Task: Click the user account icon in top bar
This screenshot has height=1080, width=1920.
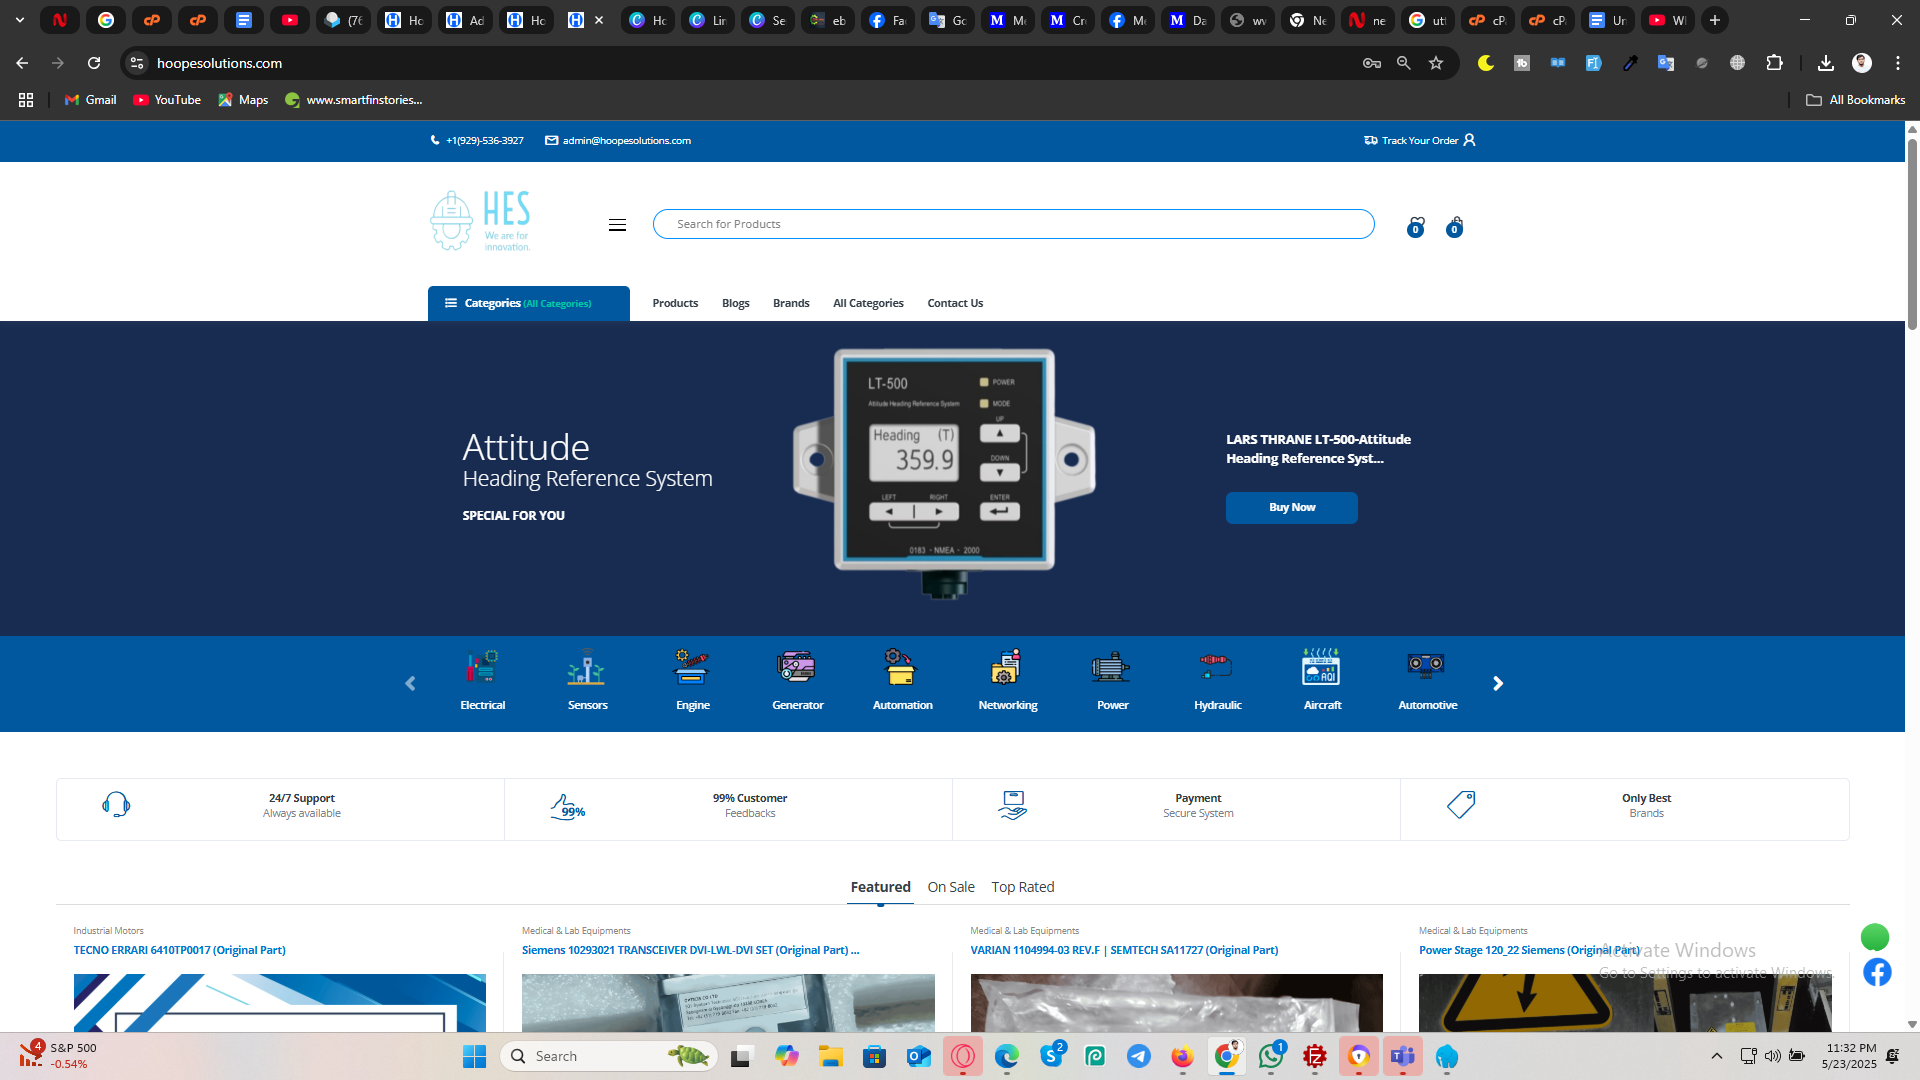Action: coord(1469,141)
